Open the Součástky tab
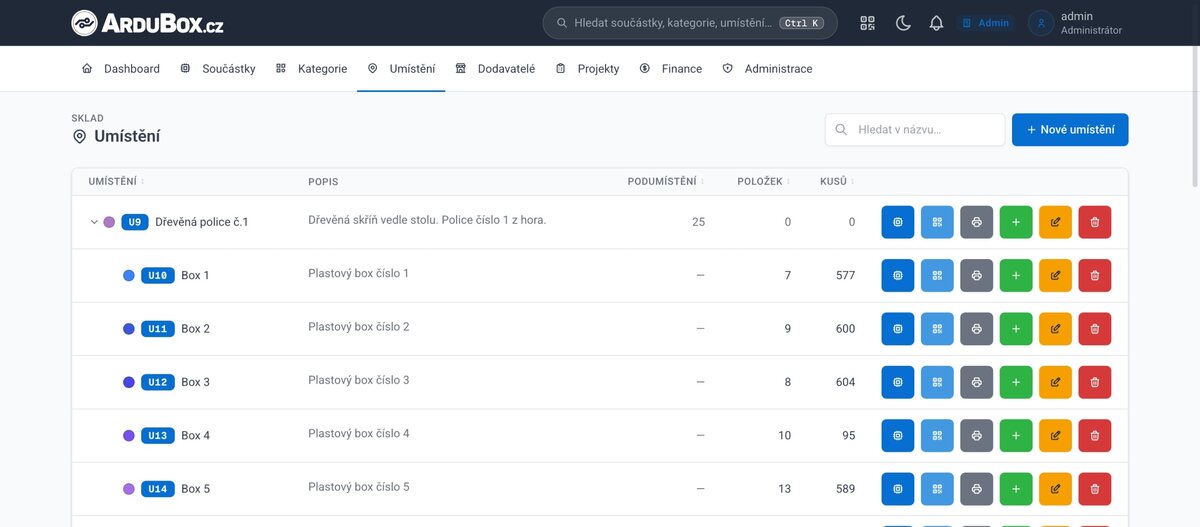Viewport: 1200px width, 527px height. tap(217, 69)
